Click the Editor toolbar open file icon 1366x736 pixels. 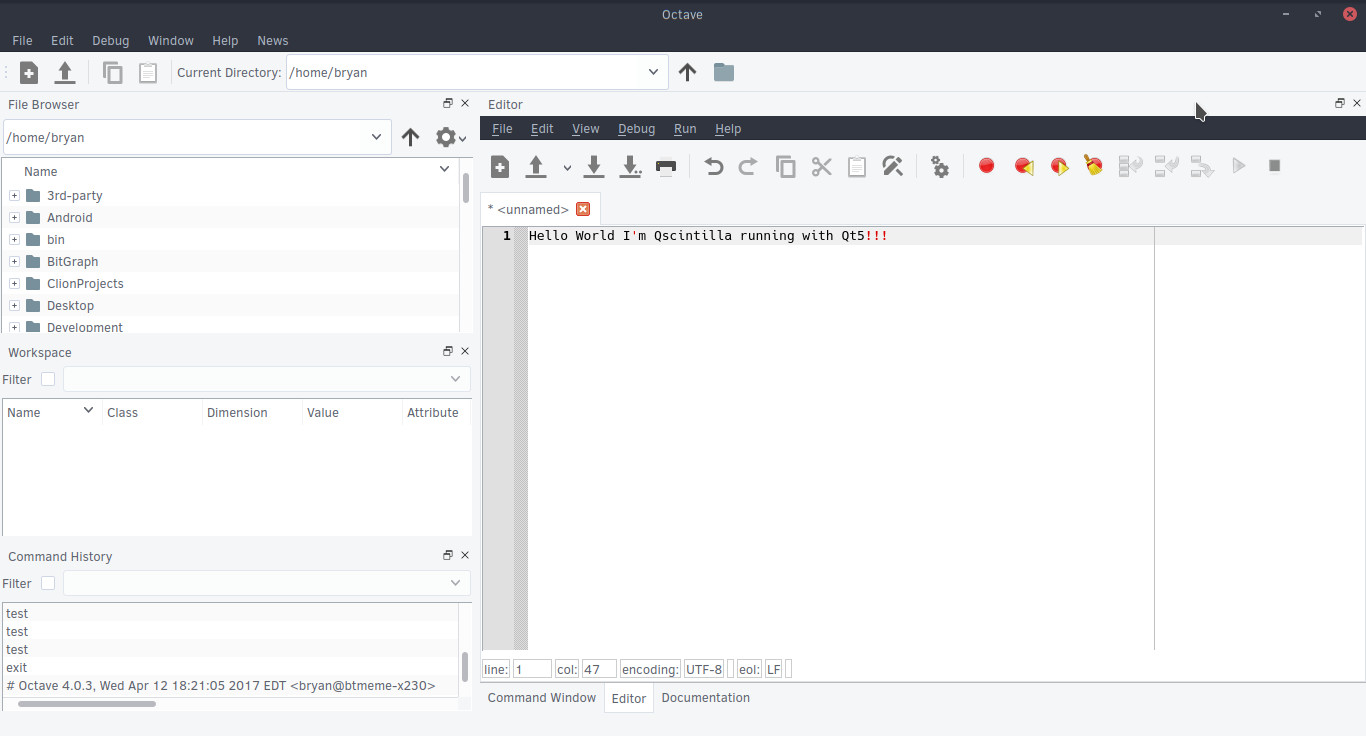tap(536, 167)
